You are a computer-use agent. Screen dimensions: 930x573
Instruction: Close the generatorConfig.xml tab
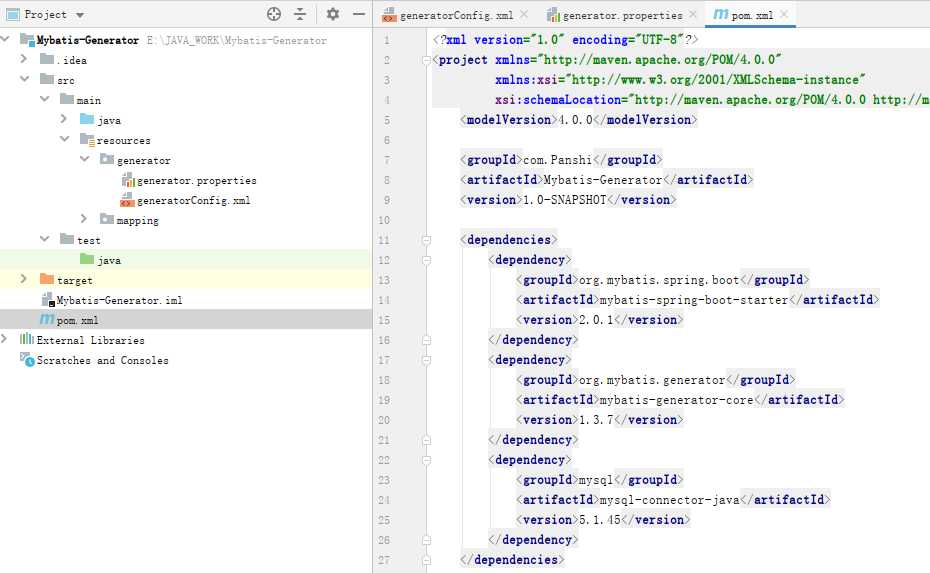click(524, 14)
